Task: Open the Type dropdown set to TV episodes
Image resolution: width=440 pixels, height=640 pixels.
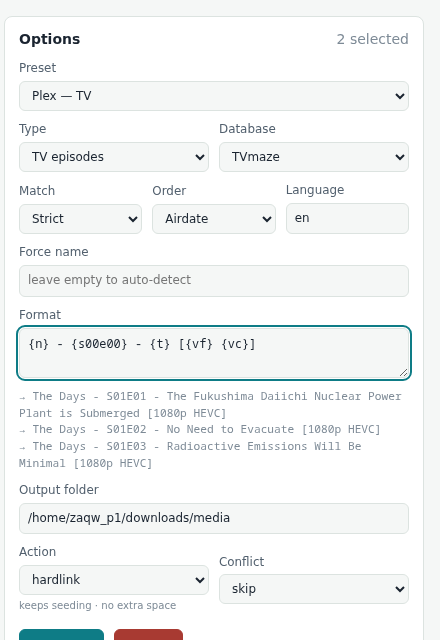Action: click(114, 157)
